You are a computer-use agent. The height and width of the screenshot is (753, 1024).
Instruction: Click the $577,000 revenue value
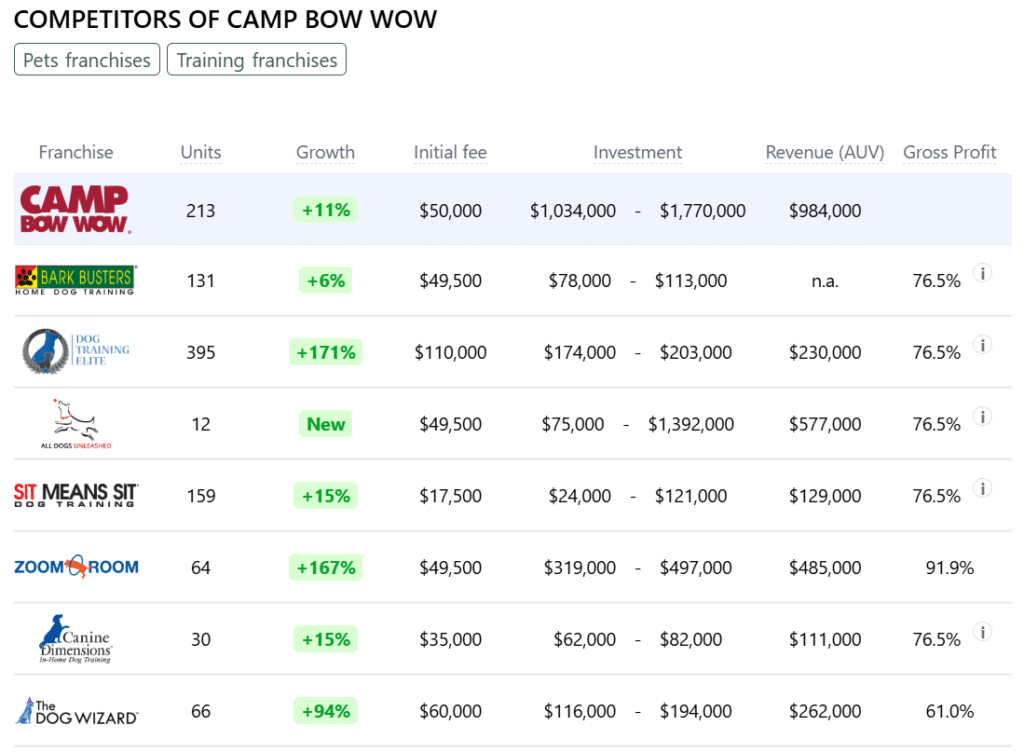[x=825, y=424]
